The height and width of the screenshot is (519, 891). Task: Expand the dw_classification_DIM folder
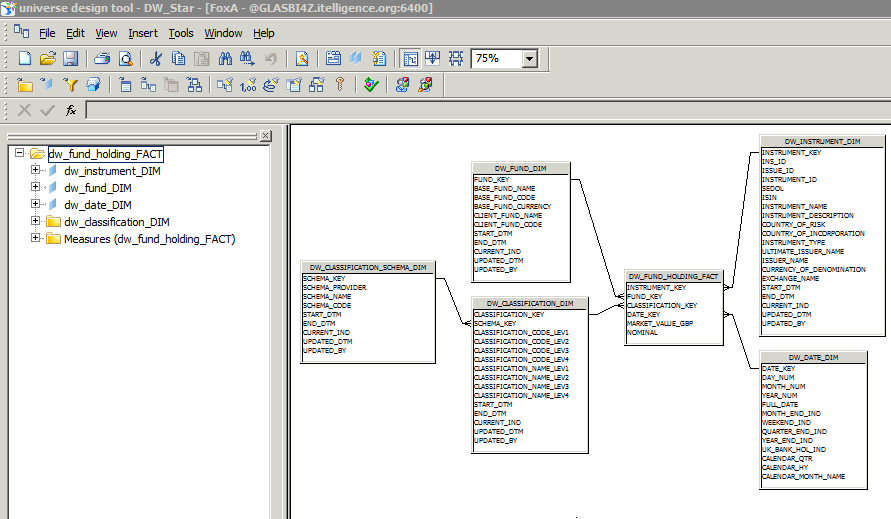[35, 221]
